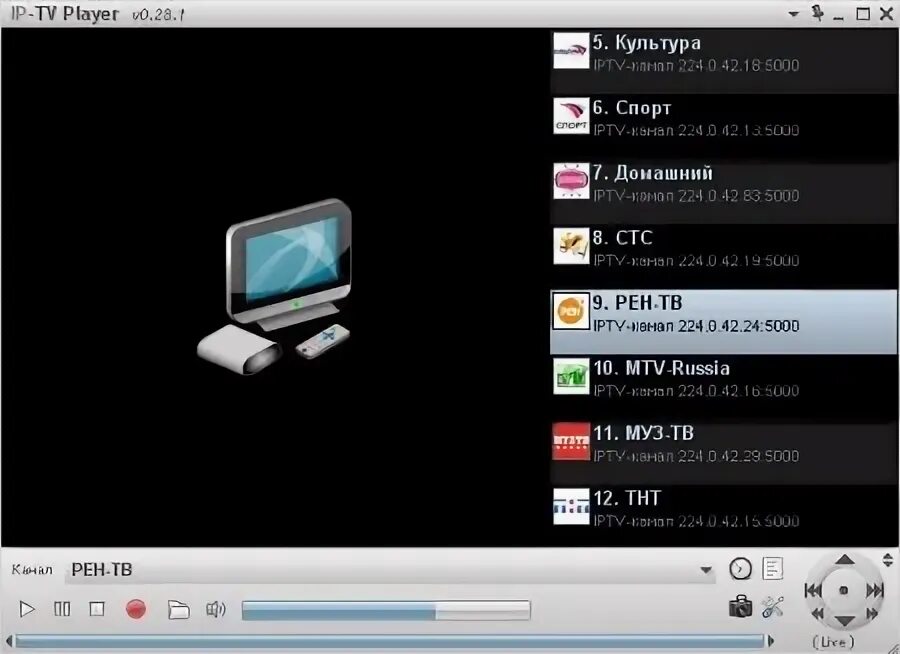Viewport: 900px width, 654px height.
Task: Go to next channel with skip-forward button
Action: (x=875, y=590)
